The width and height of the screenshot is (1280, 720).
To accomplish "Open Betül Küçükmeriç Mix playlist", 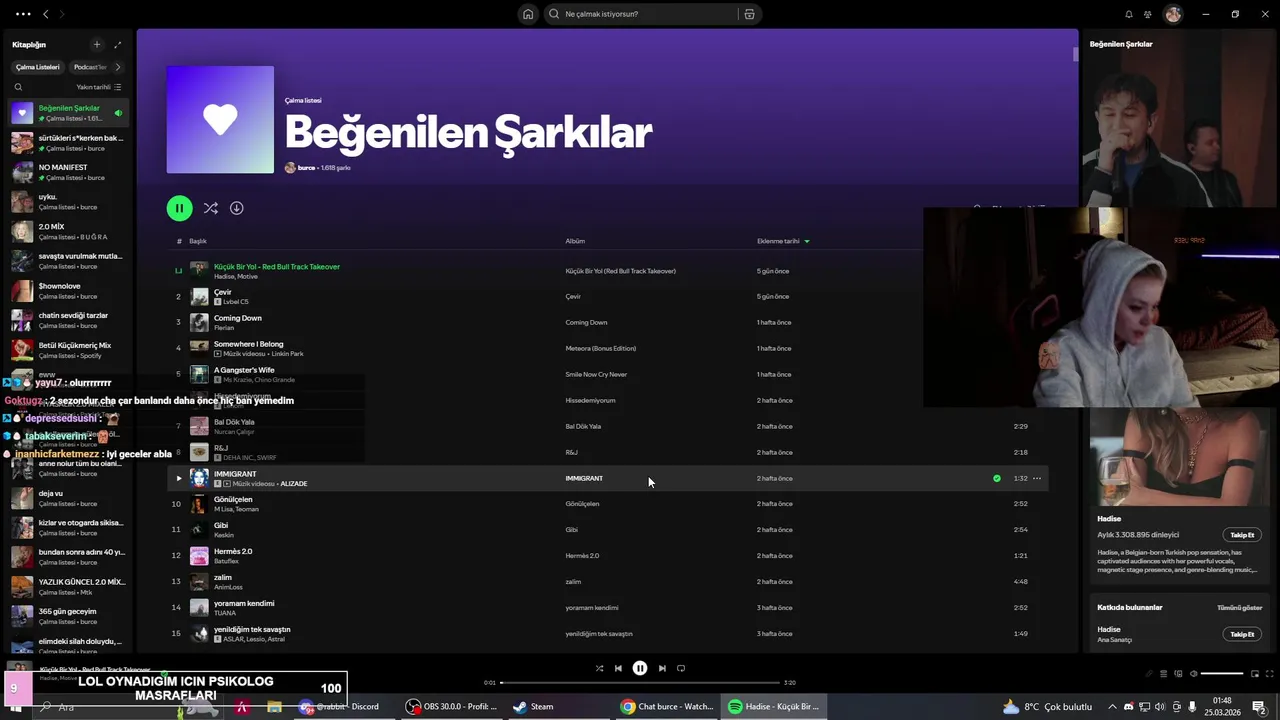I will (67, 350).
